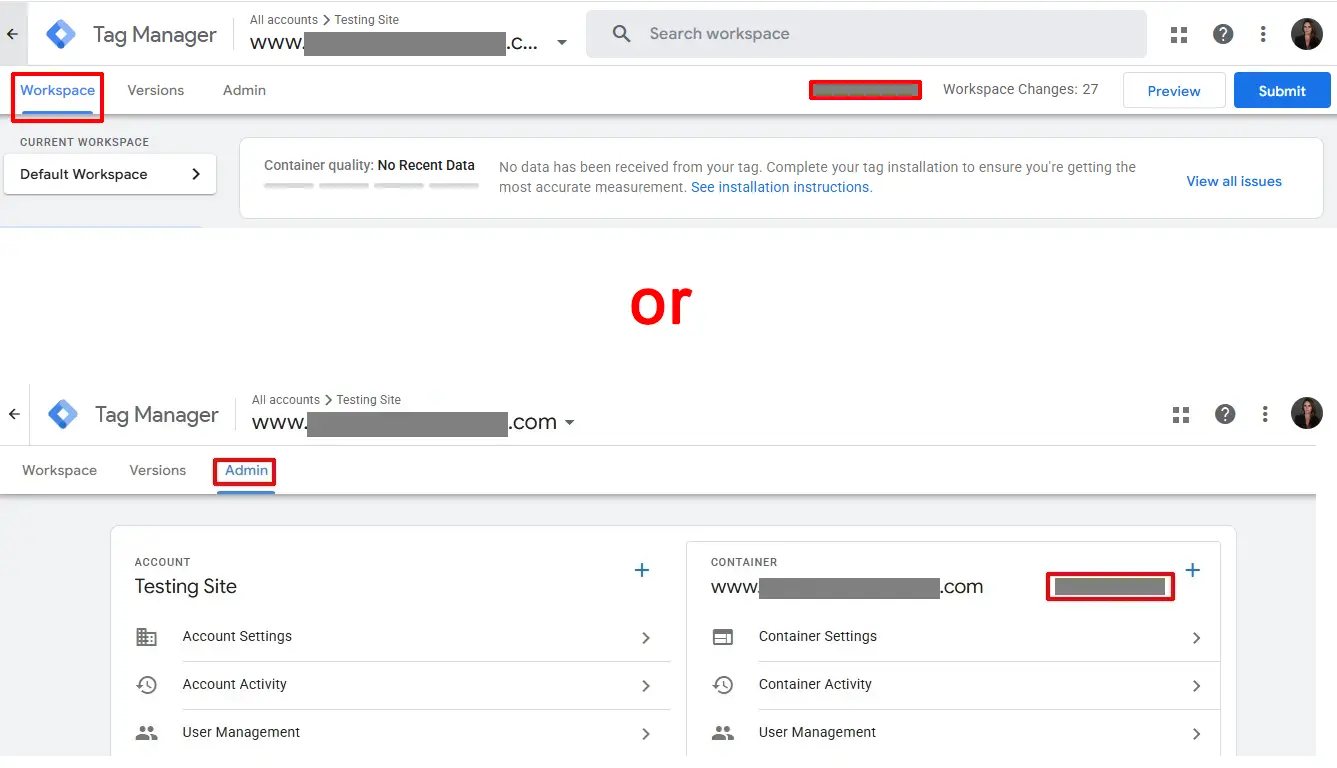Click the people icon for container User Management

(723, 733)
